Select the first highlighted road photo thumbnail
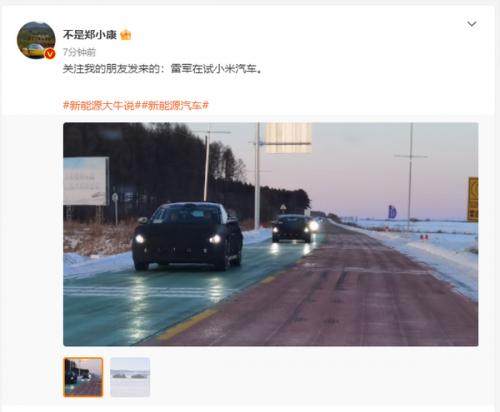This screenshot has height=412, width=500. coord(83,377)
